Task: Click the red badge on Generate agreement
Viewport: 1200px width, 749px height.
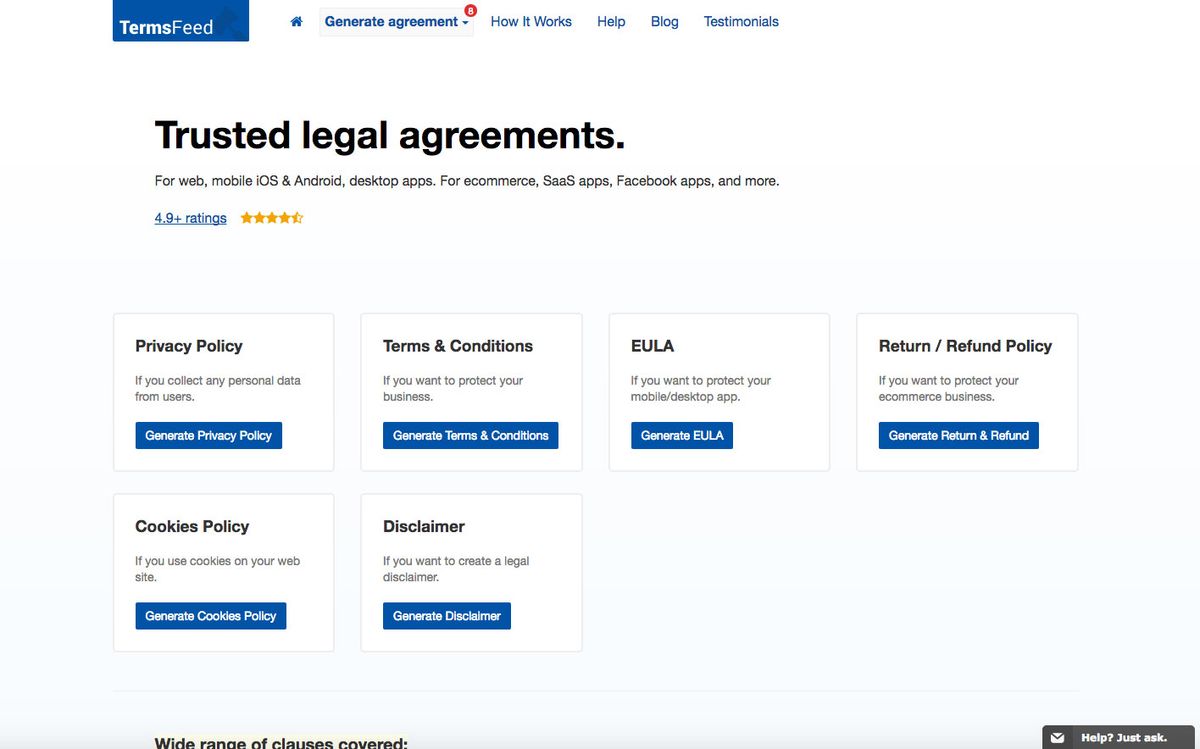Action: [x=469, y=10]
